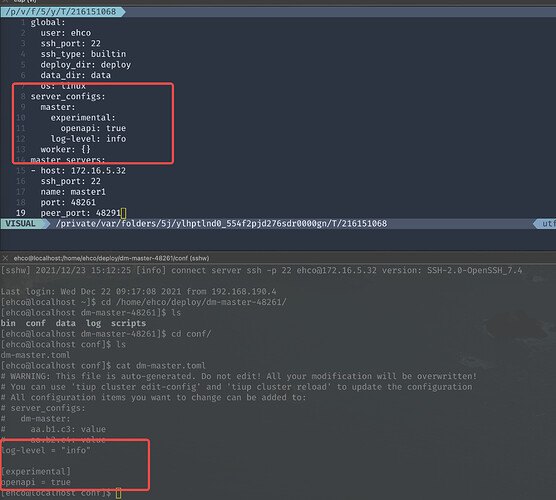Click 'ssh_port: 22' on line 3
The image size is (556, 500).
click(71, 44)
